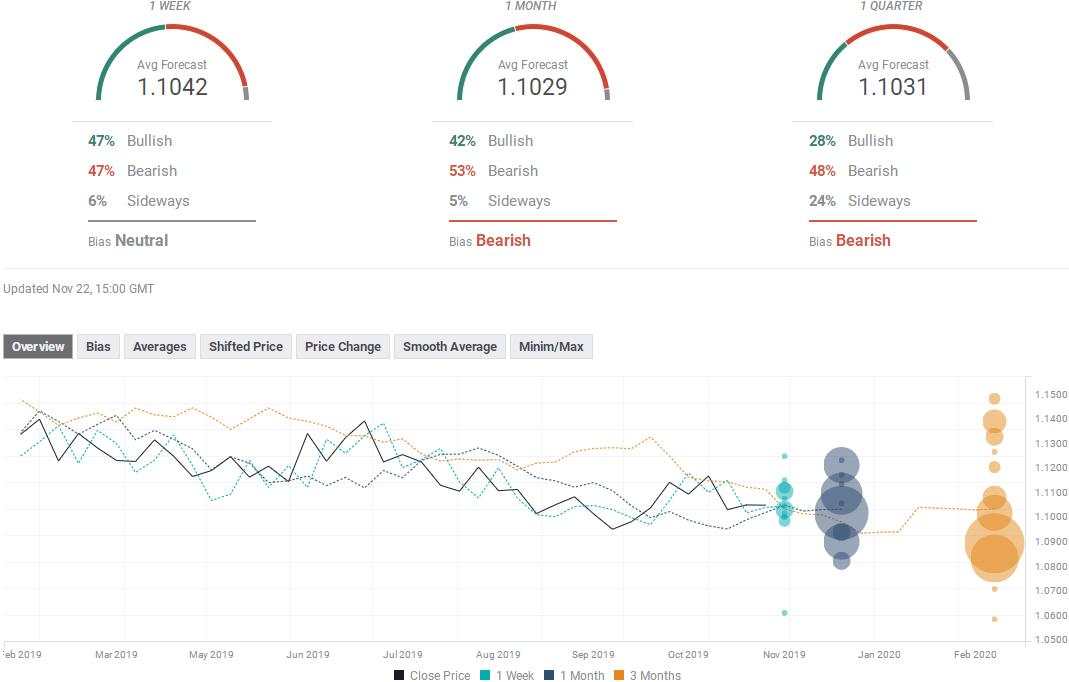The width and height of the screenshot is (1069, 682).
Task: Toggle Close Price legend swatch
Action: pyautogui.click(x=400, y=675)
